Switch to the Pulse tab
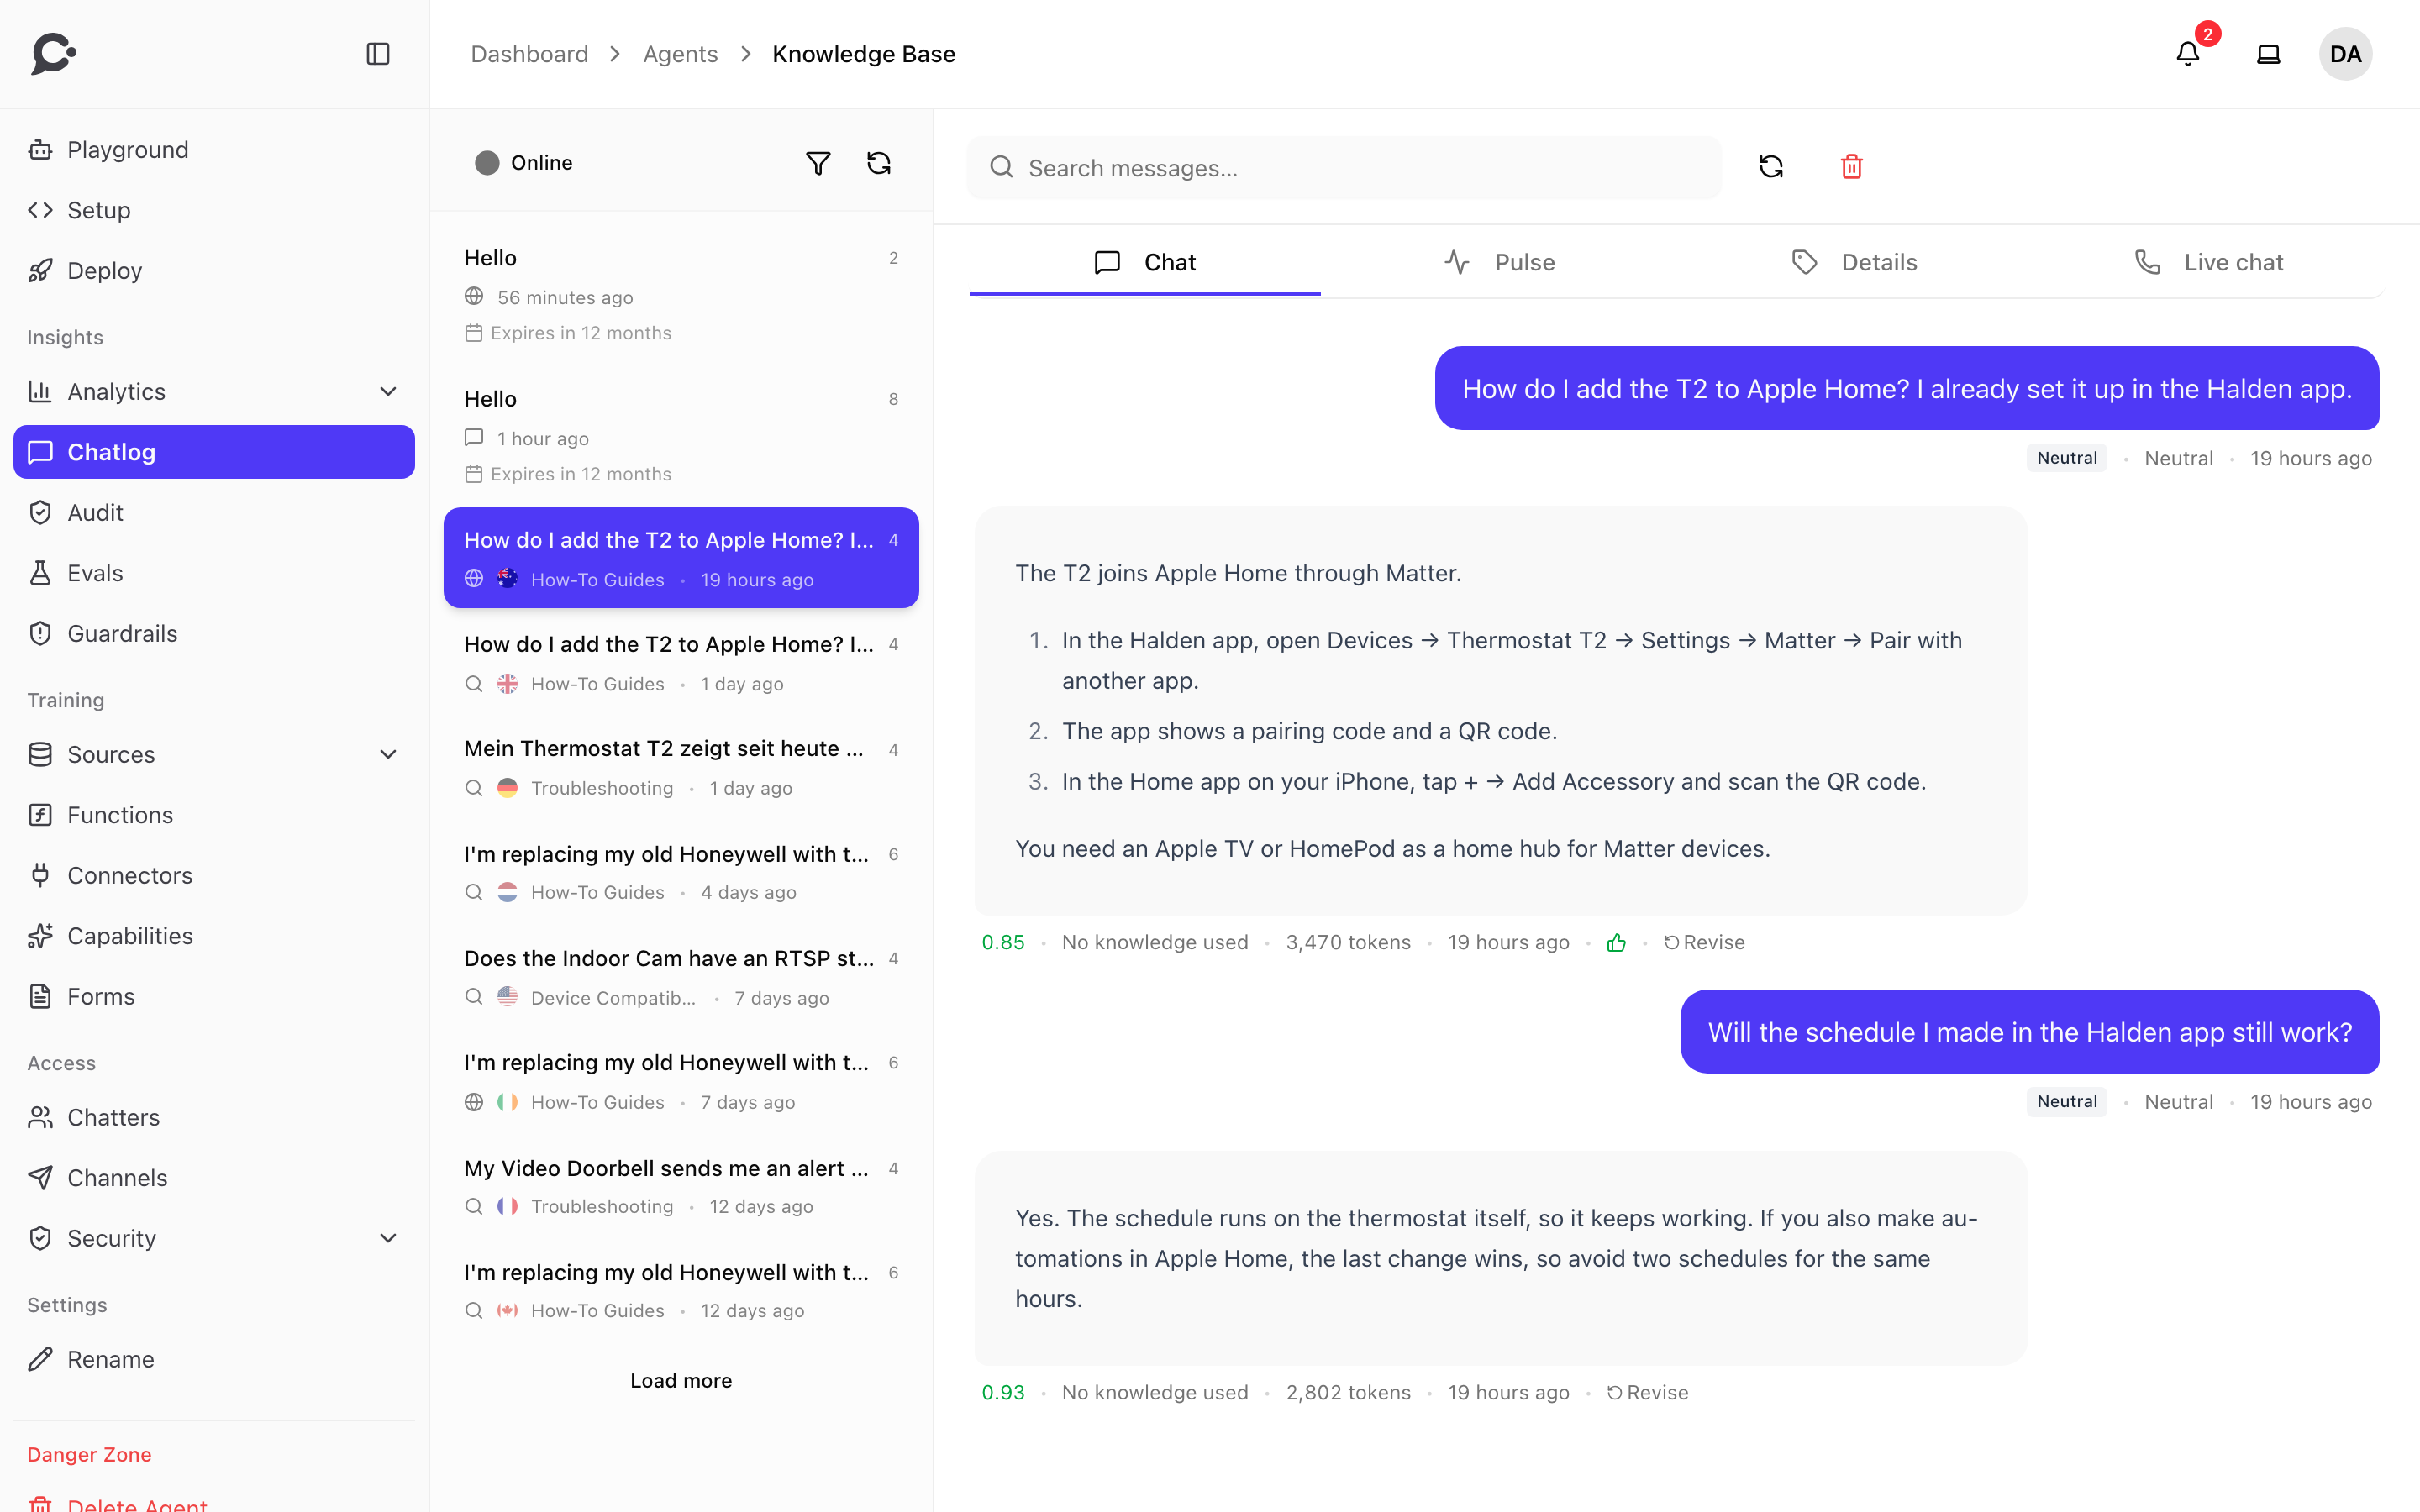Image resolution: width=2420 pixels, height=1512 pixels. [1499, 263]
